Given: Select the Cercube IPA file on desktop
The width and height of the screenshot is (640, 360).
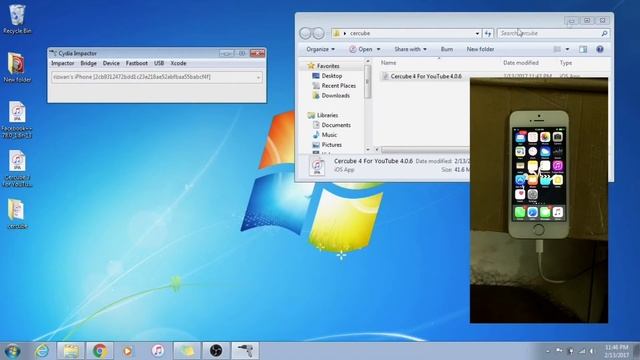Looking at the screenshot, I should click(17, 169).
